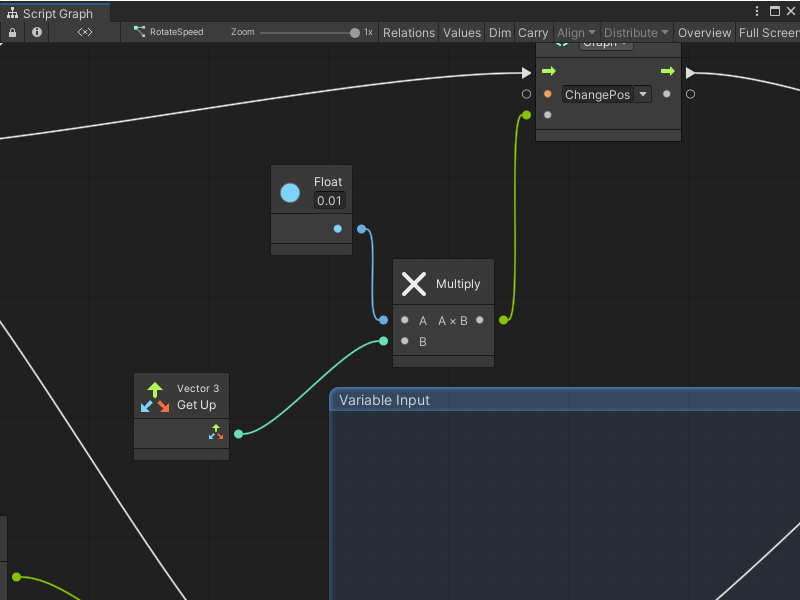Click the Script Graph tab icon
Image resolution: width=800 pixels, height=600 pixels.
pos(11,14)
